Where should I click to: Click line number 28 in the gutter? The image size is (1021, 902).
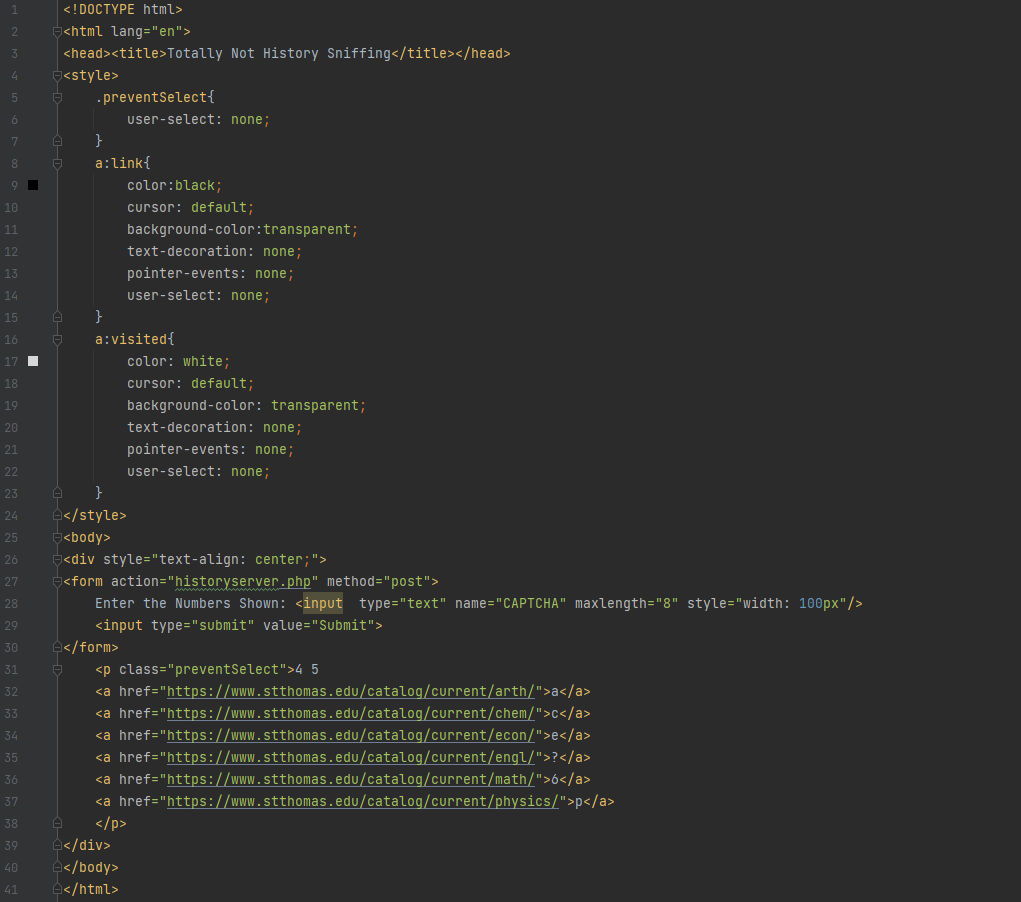click(11, 603)
